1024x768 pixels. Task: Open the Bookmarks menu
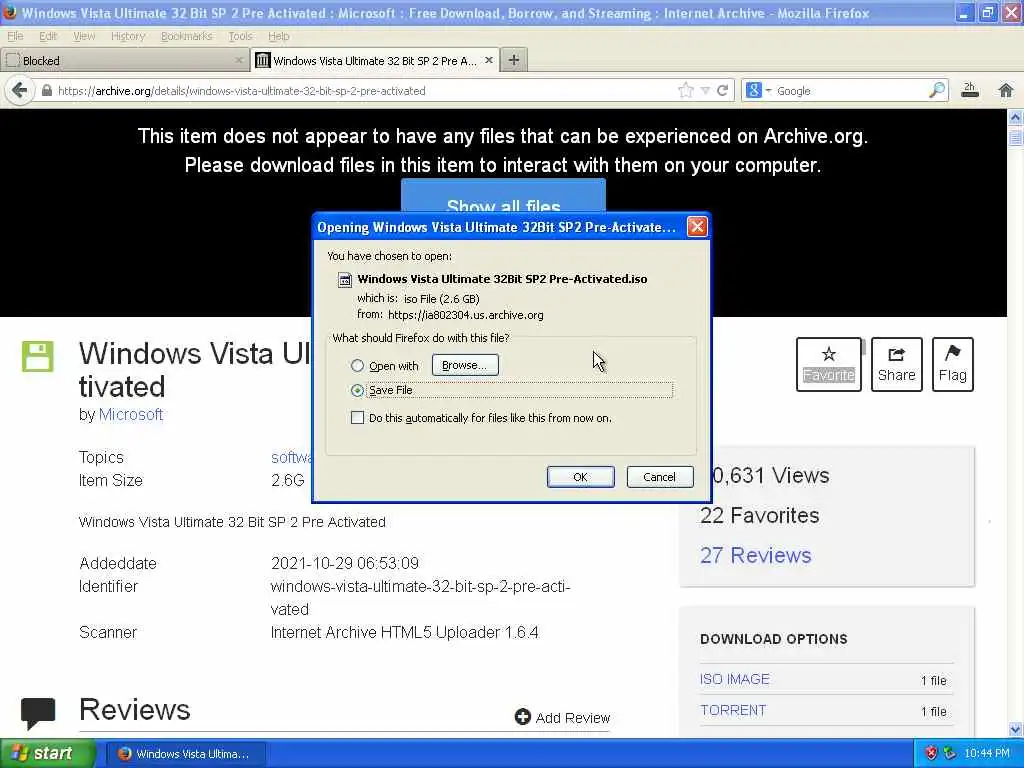187,36
